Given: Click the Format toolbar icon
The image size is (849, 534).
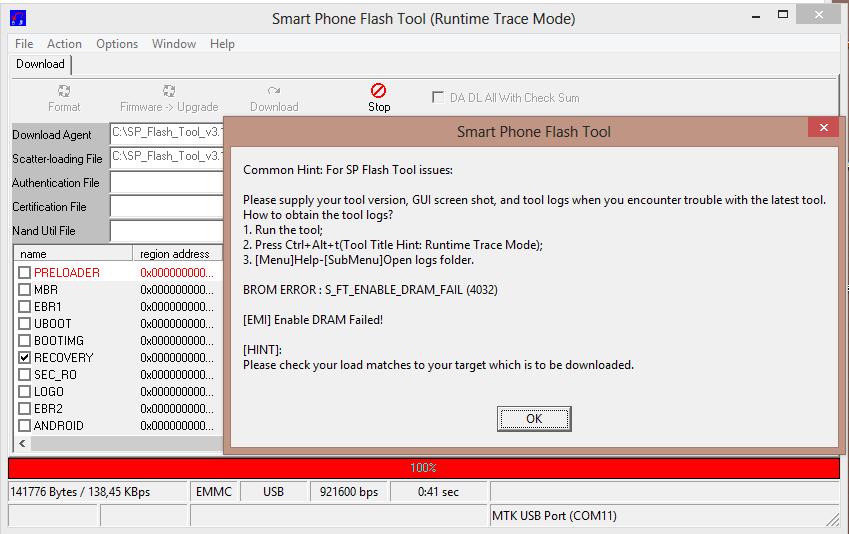Looking at the screenshot, I should tap(64, 90).
